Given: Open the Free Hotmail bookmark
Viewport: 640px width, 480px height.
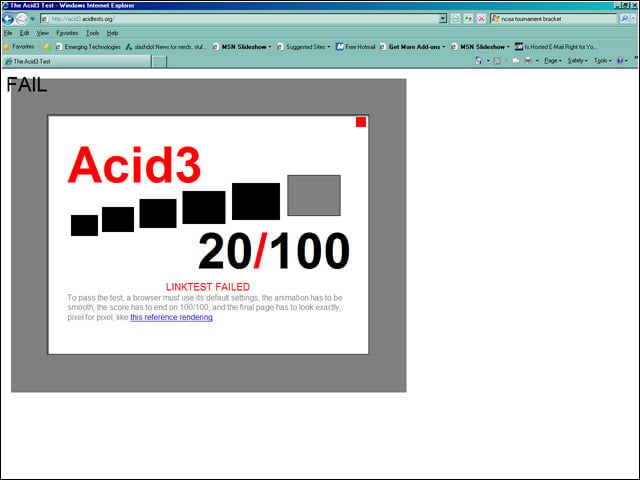Looking at the screenshot, I should tap(356, 47).
